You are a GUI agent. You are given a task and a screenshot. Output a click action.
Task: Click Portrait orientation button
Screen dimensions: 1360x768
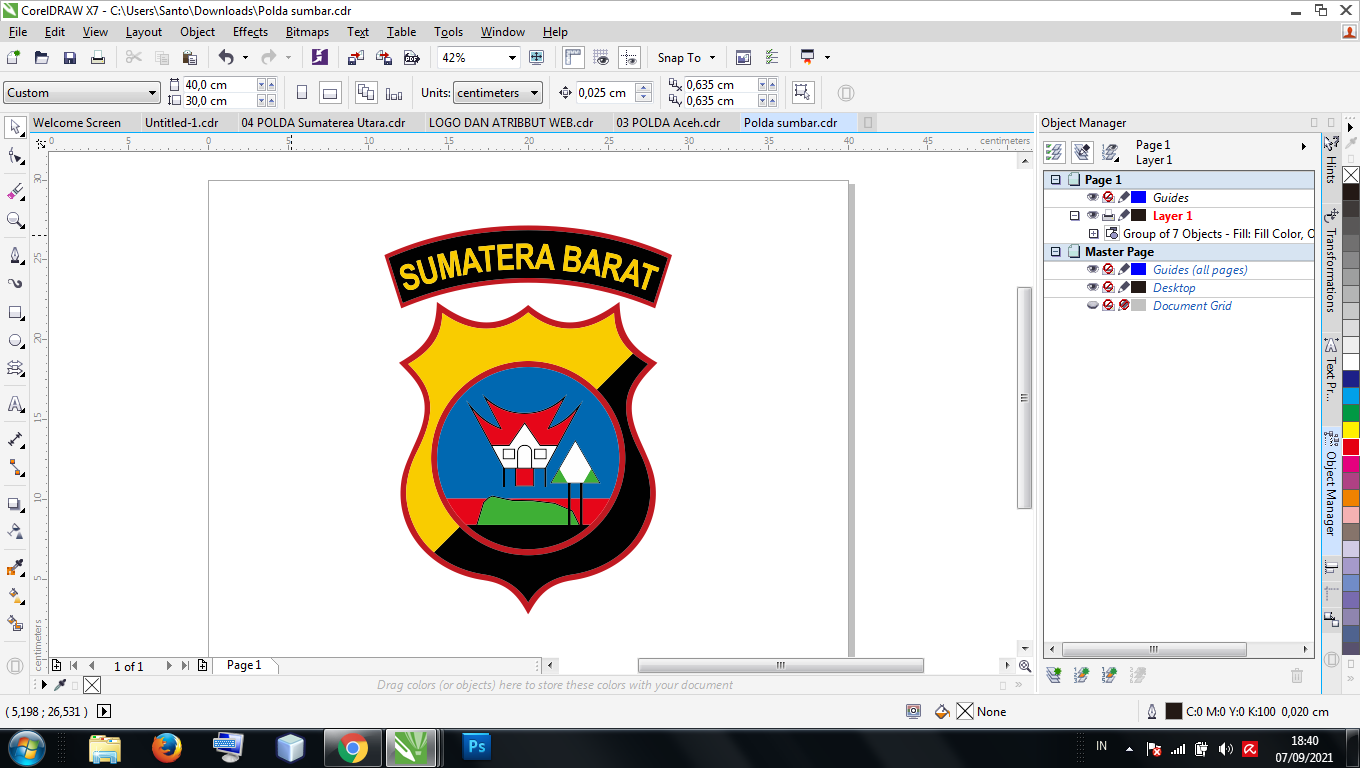[x=302, y=93]
